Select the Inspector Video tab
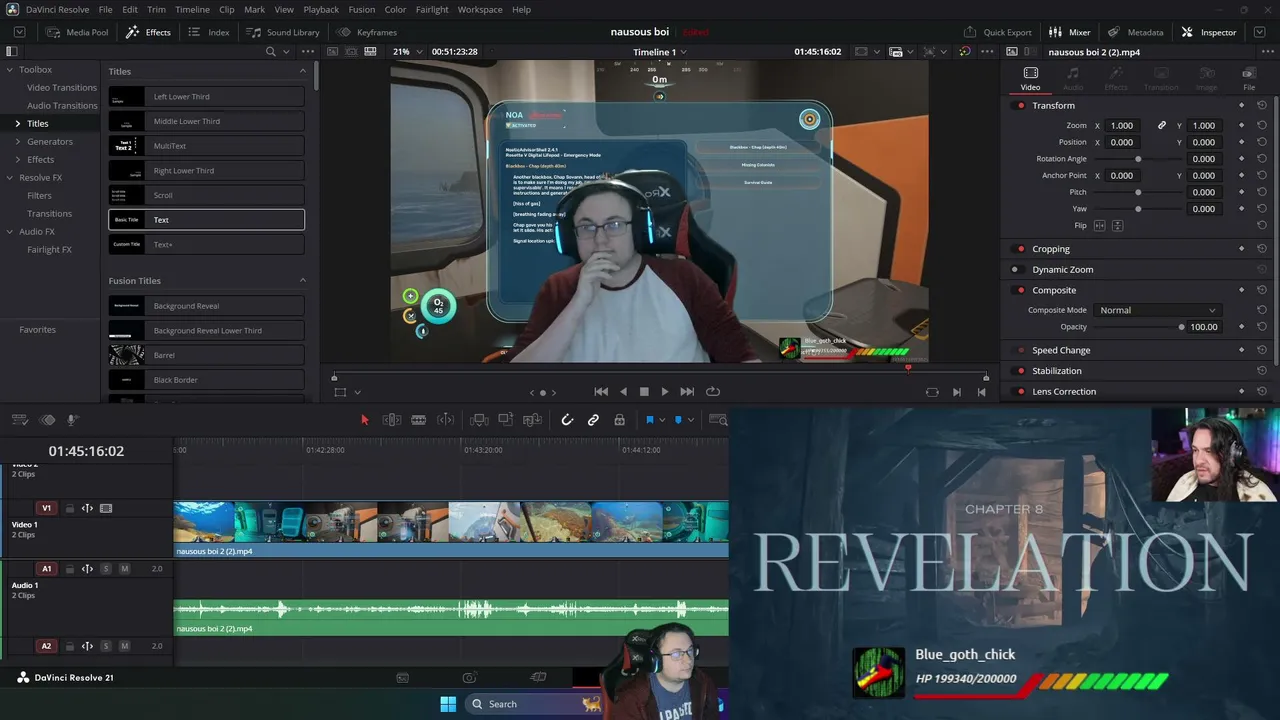This screenshot has height=720, width=1280. [1030, 78]
